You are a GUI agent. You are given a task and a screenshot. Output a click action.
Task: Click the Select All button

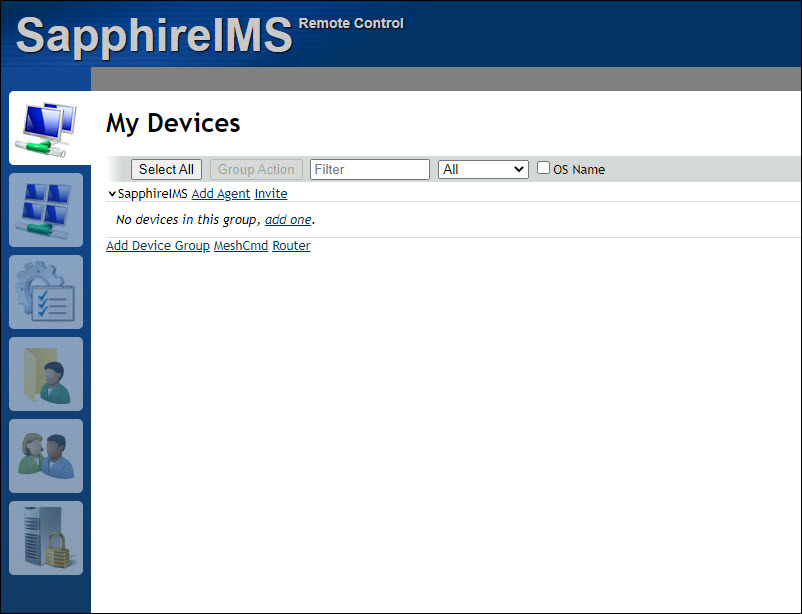click(165, 168)
